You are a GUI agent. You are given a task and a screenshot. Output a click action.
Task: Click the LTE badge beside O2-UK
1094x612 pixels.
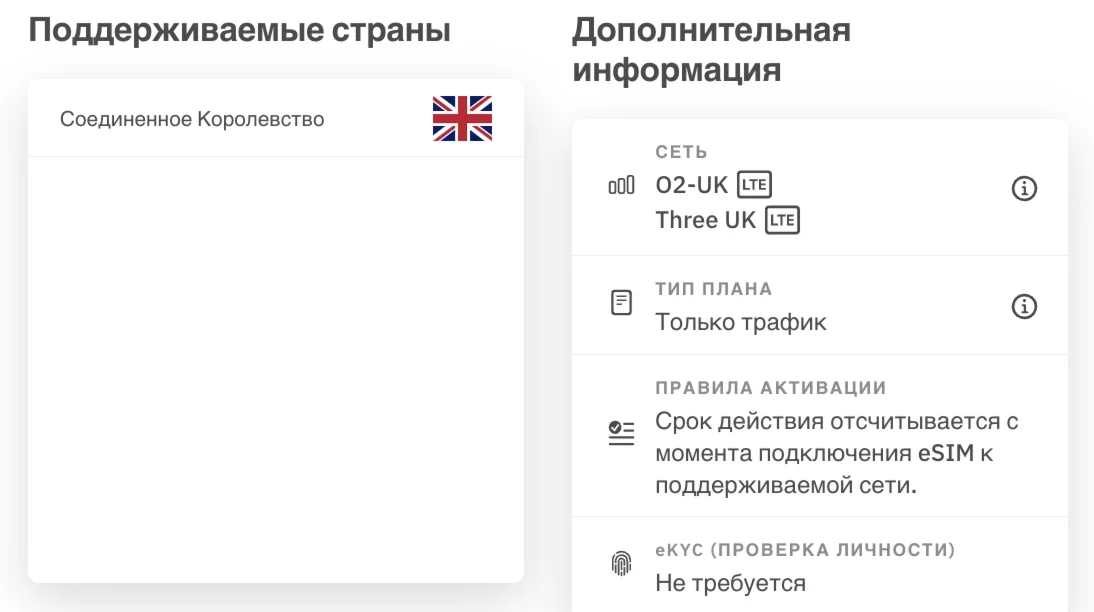755,185
